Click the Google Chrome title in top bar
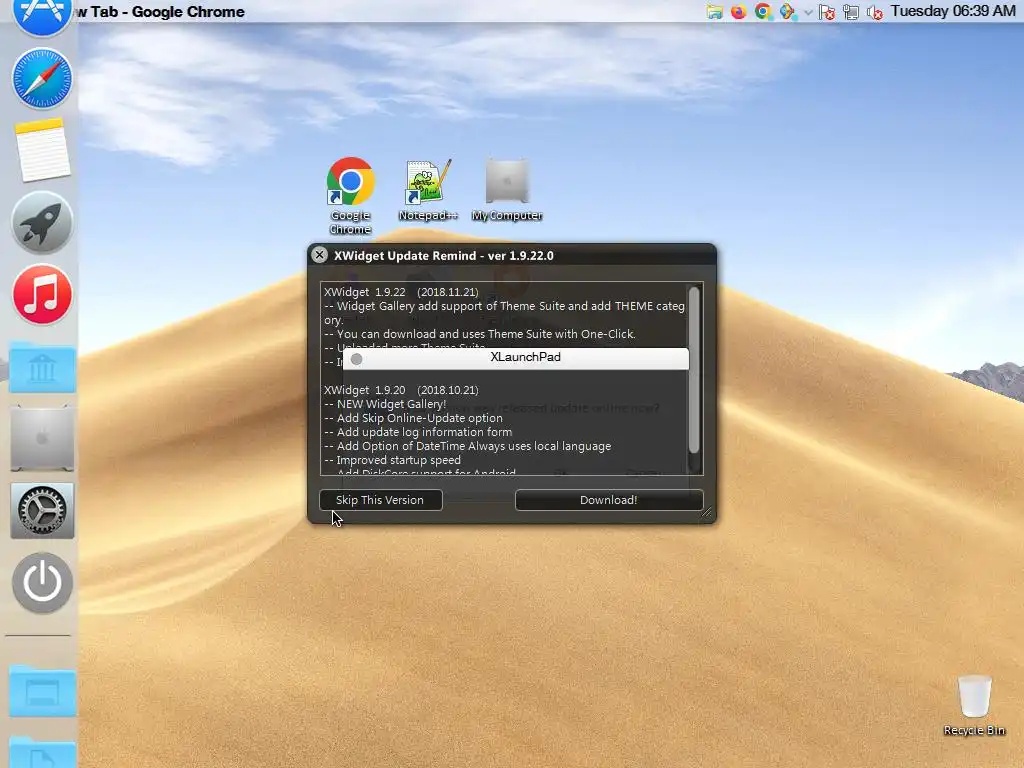The height and width of the screenshot is (768, 1024). pos(161,12)
